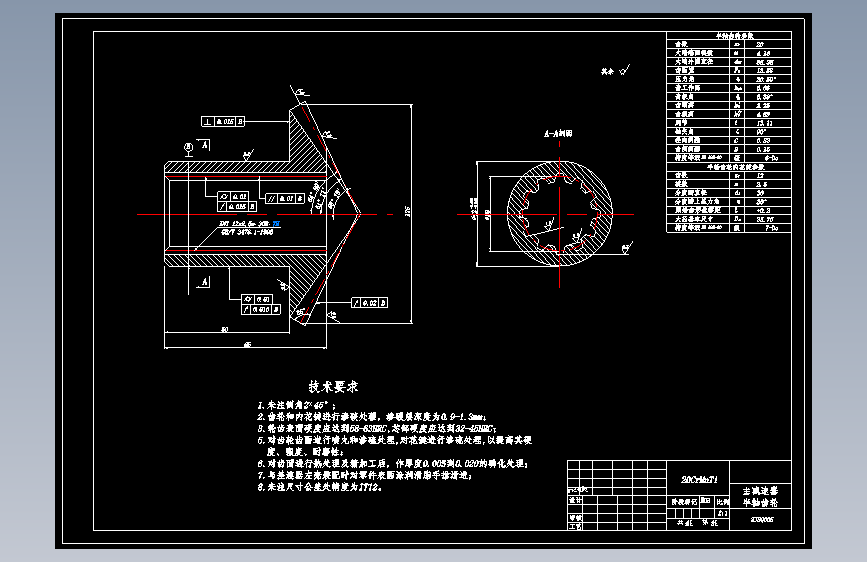Select the datum B circle symbol
Screen dimensions: 867x562
coord(189,148)
